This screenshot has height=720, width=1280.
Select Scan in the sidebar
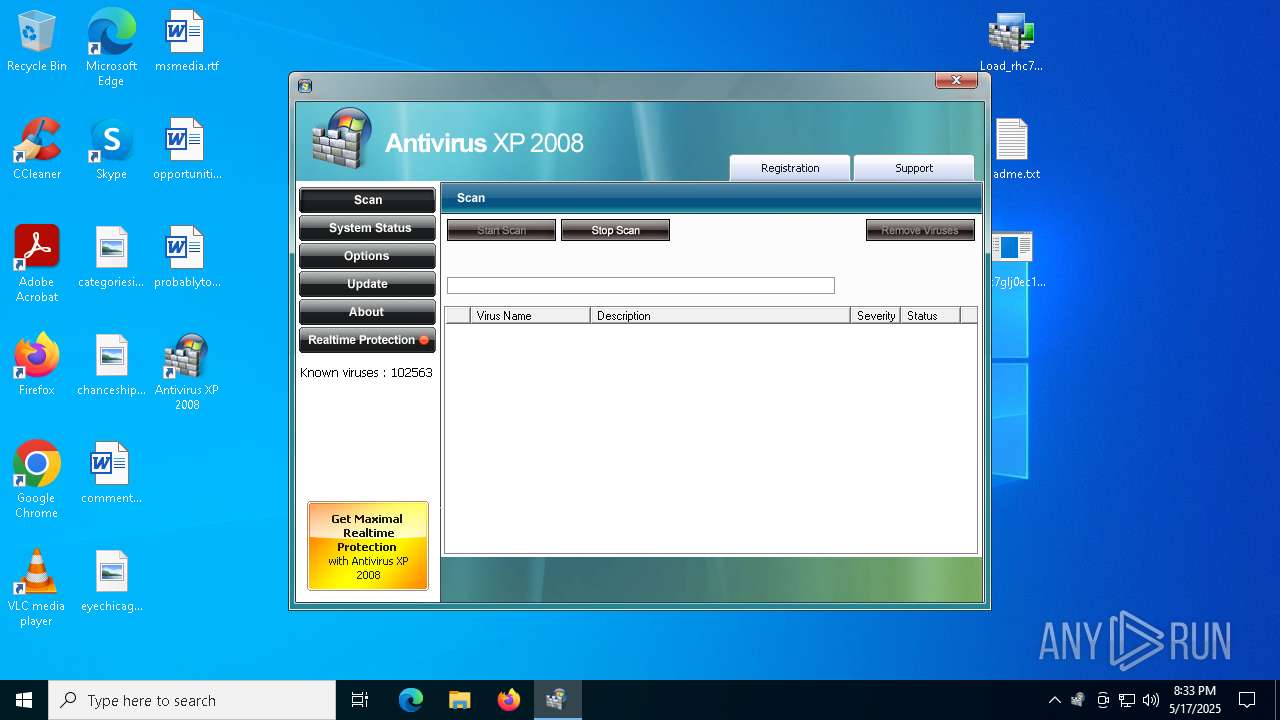(367, 200)
